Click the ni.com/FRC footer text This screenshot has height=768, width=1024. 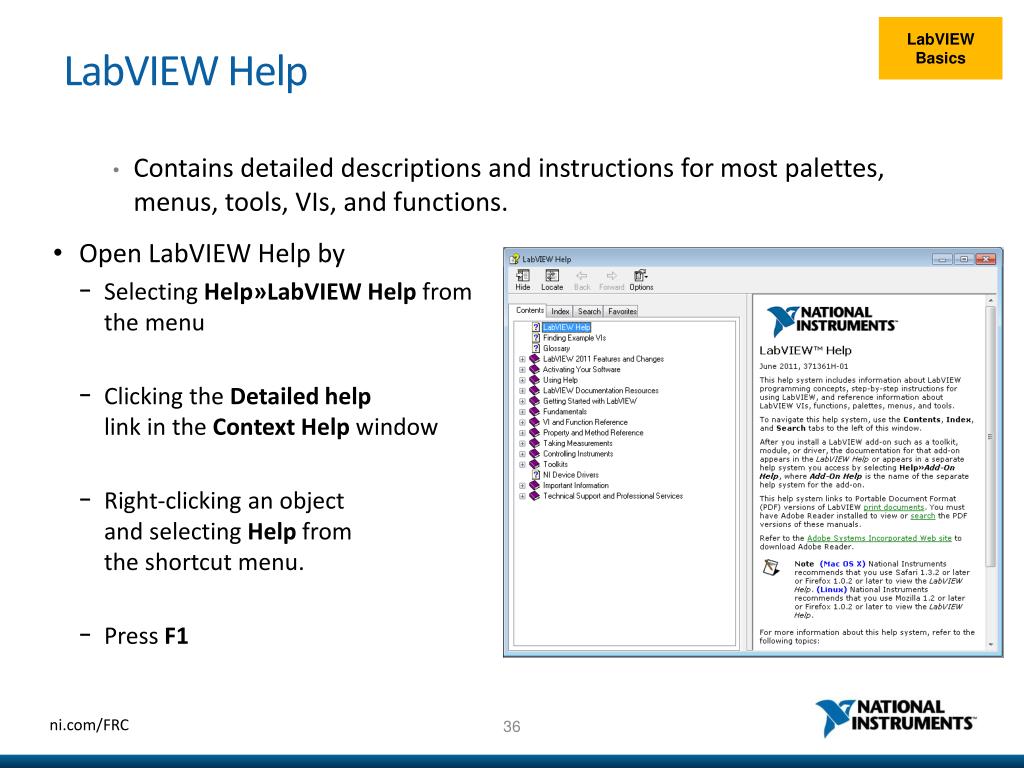pyautogui.click(x=89, y=725)
